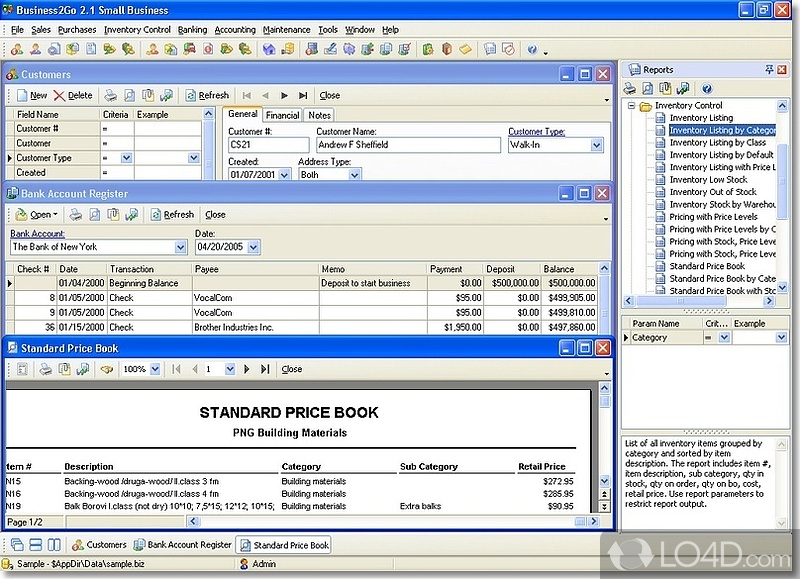Click tile windows horizontally icon in bottom bar
Image resolution: width=800 pixels, height=579 pixels.
click(34, 545)
